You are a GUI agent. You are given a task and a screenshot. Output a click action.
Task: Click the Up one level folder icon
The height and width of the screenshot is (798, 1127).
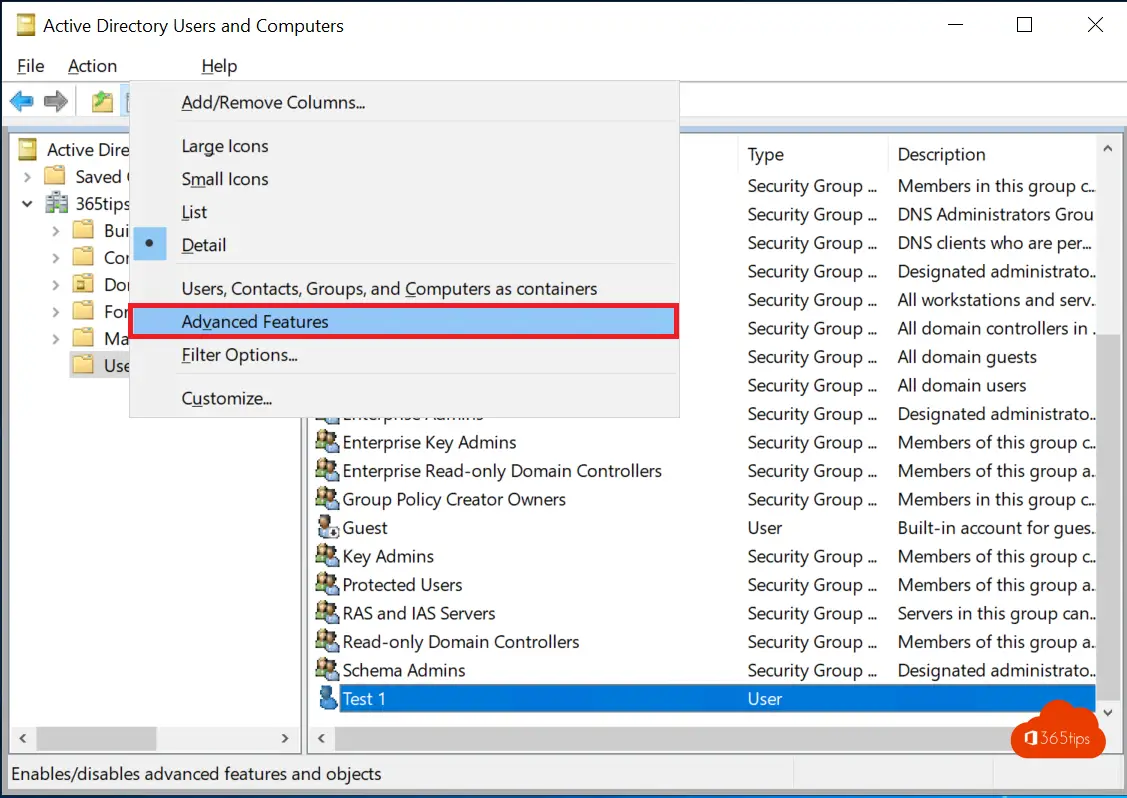pos(102,101)
